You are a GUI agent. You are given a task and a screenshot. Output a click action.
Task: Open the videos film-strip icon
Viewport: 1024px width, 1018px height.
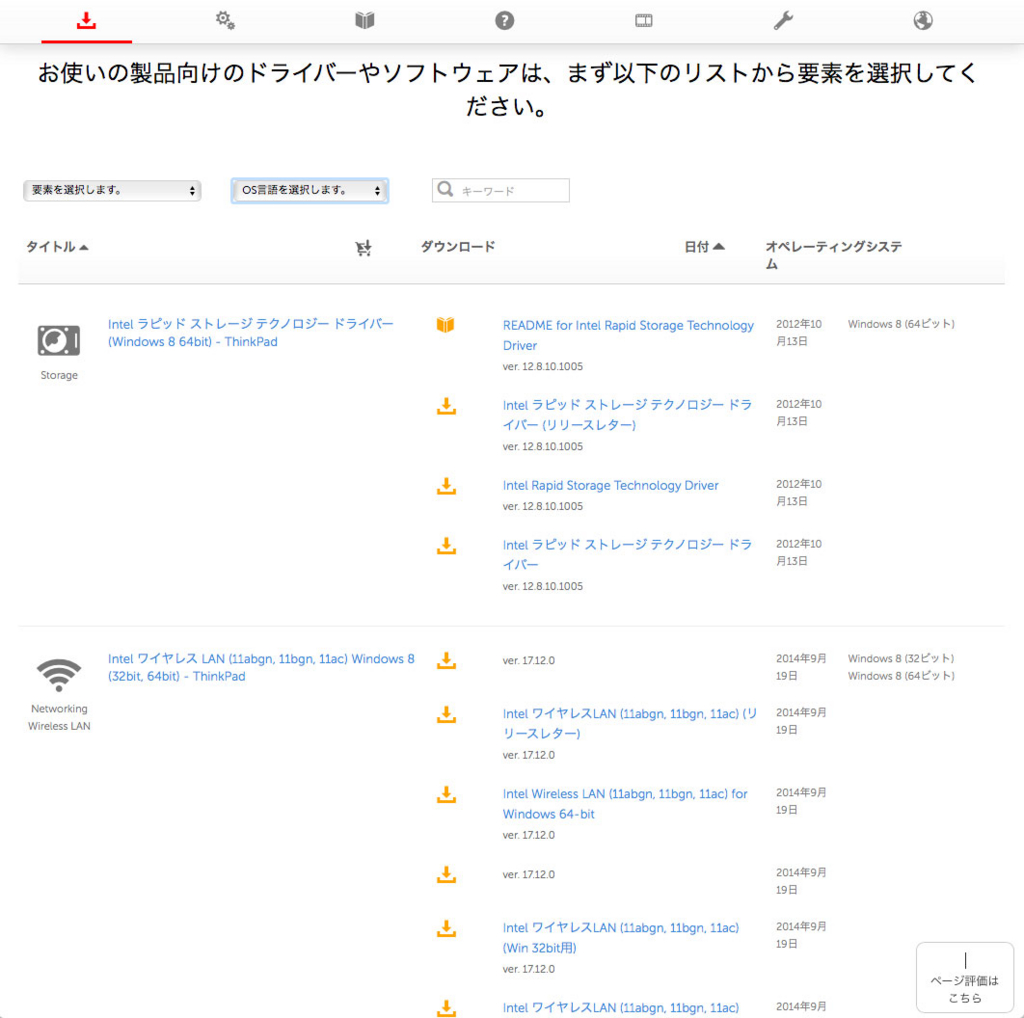tap(643, 20)
